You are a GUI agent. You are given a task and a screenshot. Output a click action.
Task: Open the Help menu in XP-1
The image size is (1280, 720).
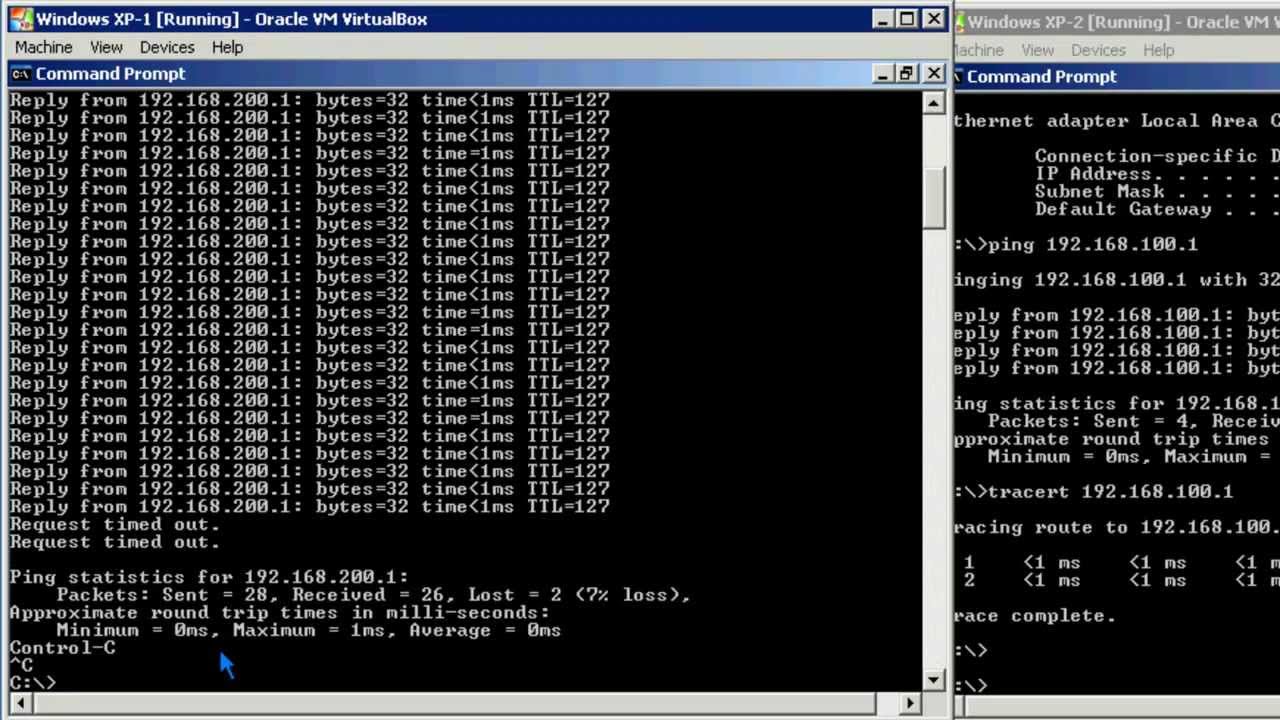(227, 47)
